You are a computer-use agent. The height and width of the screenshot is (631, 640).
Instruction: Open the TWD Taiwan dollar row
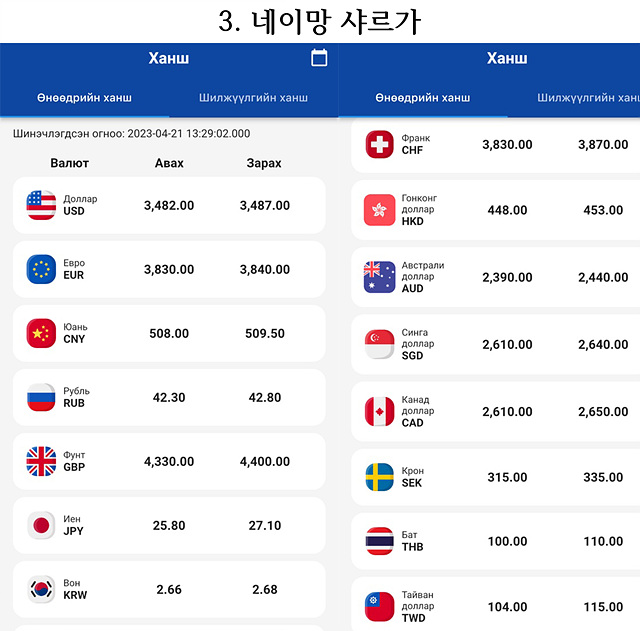(496, 604)
